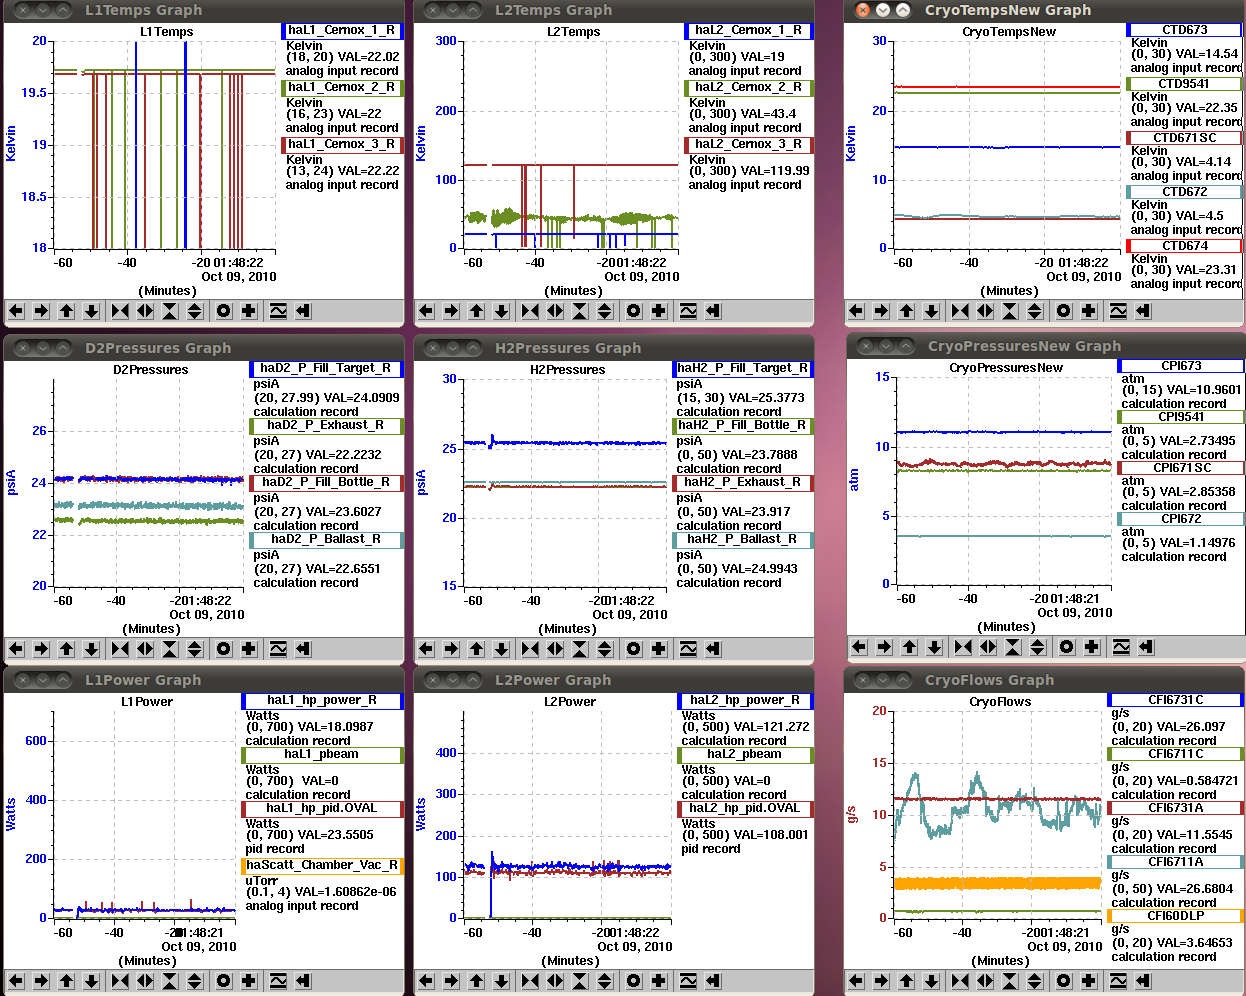Click pan-right arrow in CryoTempsNew Graph toolbar
Image resolution: width=1246 pixels, height=996 pixels.
click(882, 311)
